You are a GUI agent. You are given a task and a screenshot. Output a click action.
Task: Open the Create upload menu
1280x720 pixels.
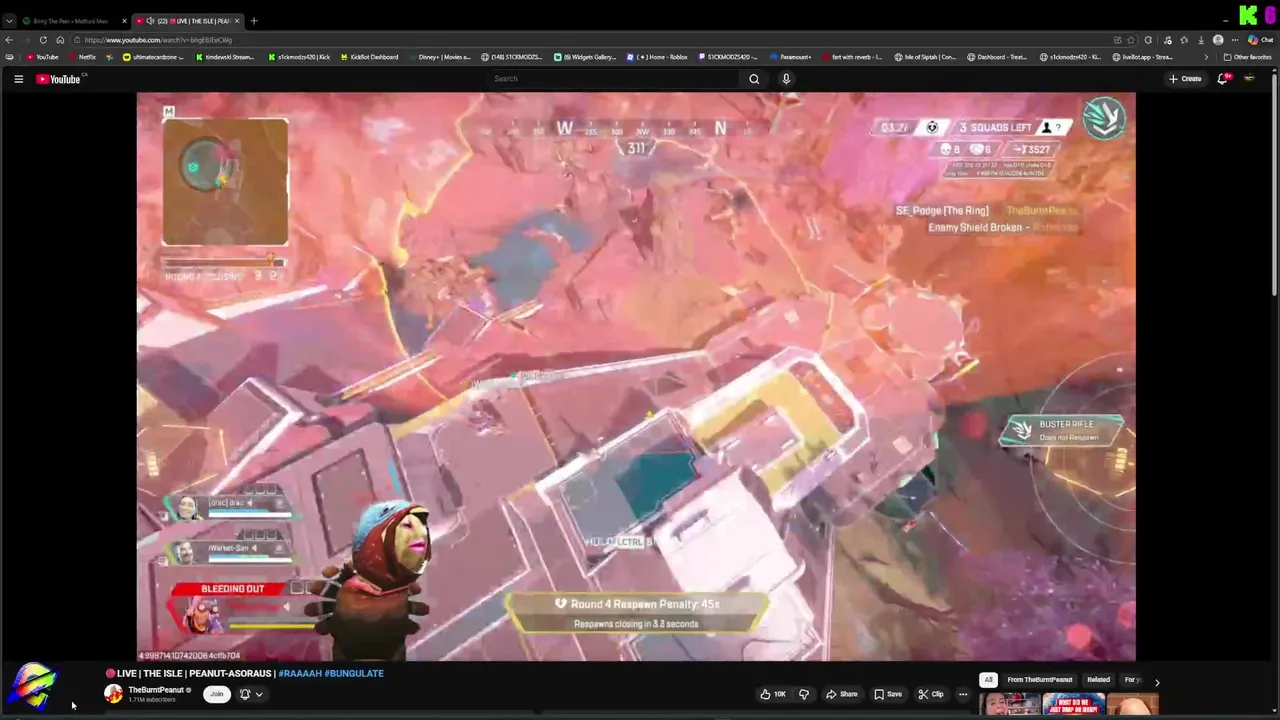click(x=1185, y=79)
